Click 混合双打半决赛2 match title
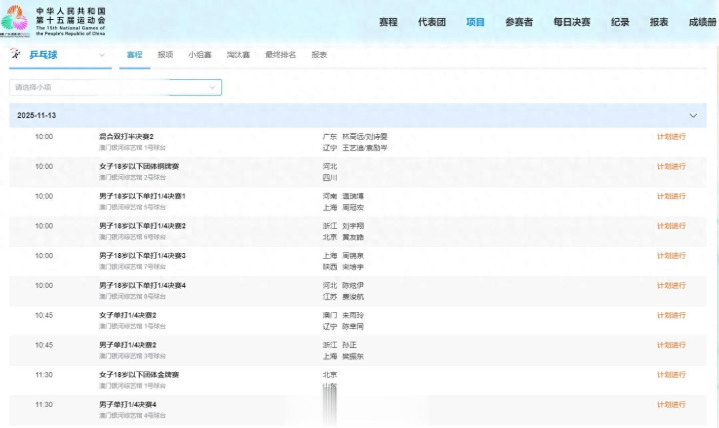Screen dimensions: 719x428 [127, 136]
